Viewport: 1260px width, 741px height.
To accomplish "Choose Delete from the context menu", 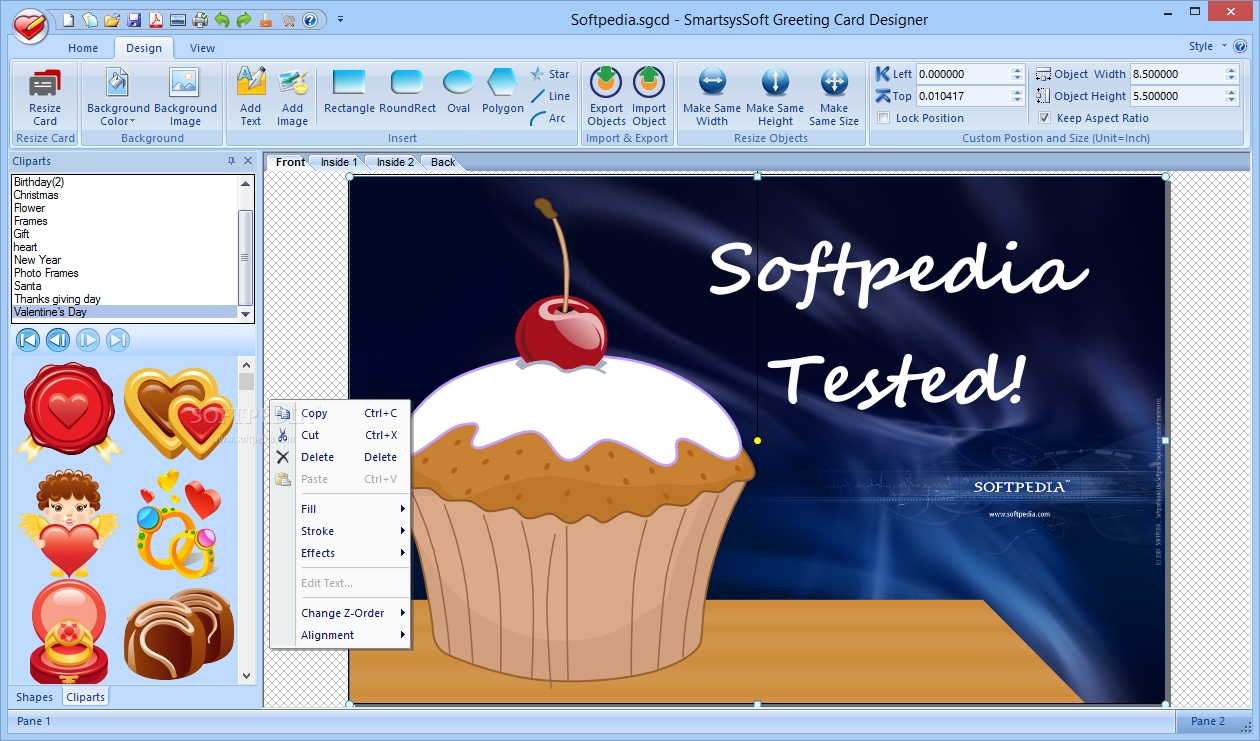I will (x=340, y=457).
